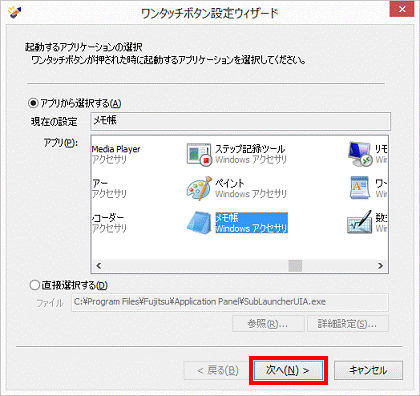This screenshot has height=396, width=420.
Task: Click the app list's left scroll arrow
Action: [98, 266]
